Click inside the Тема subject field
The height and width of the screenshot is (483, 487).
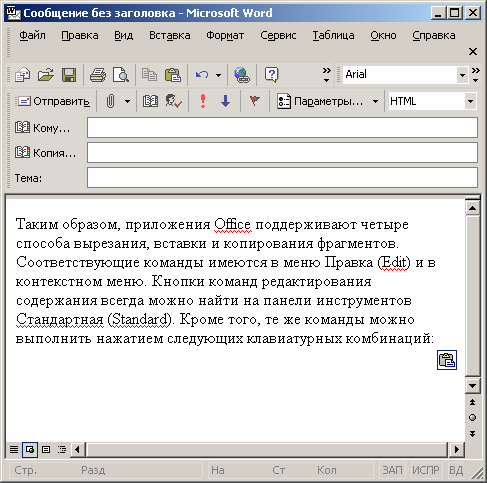point(282,178)
